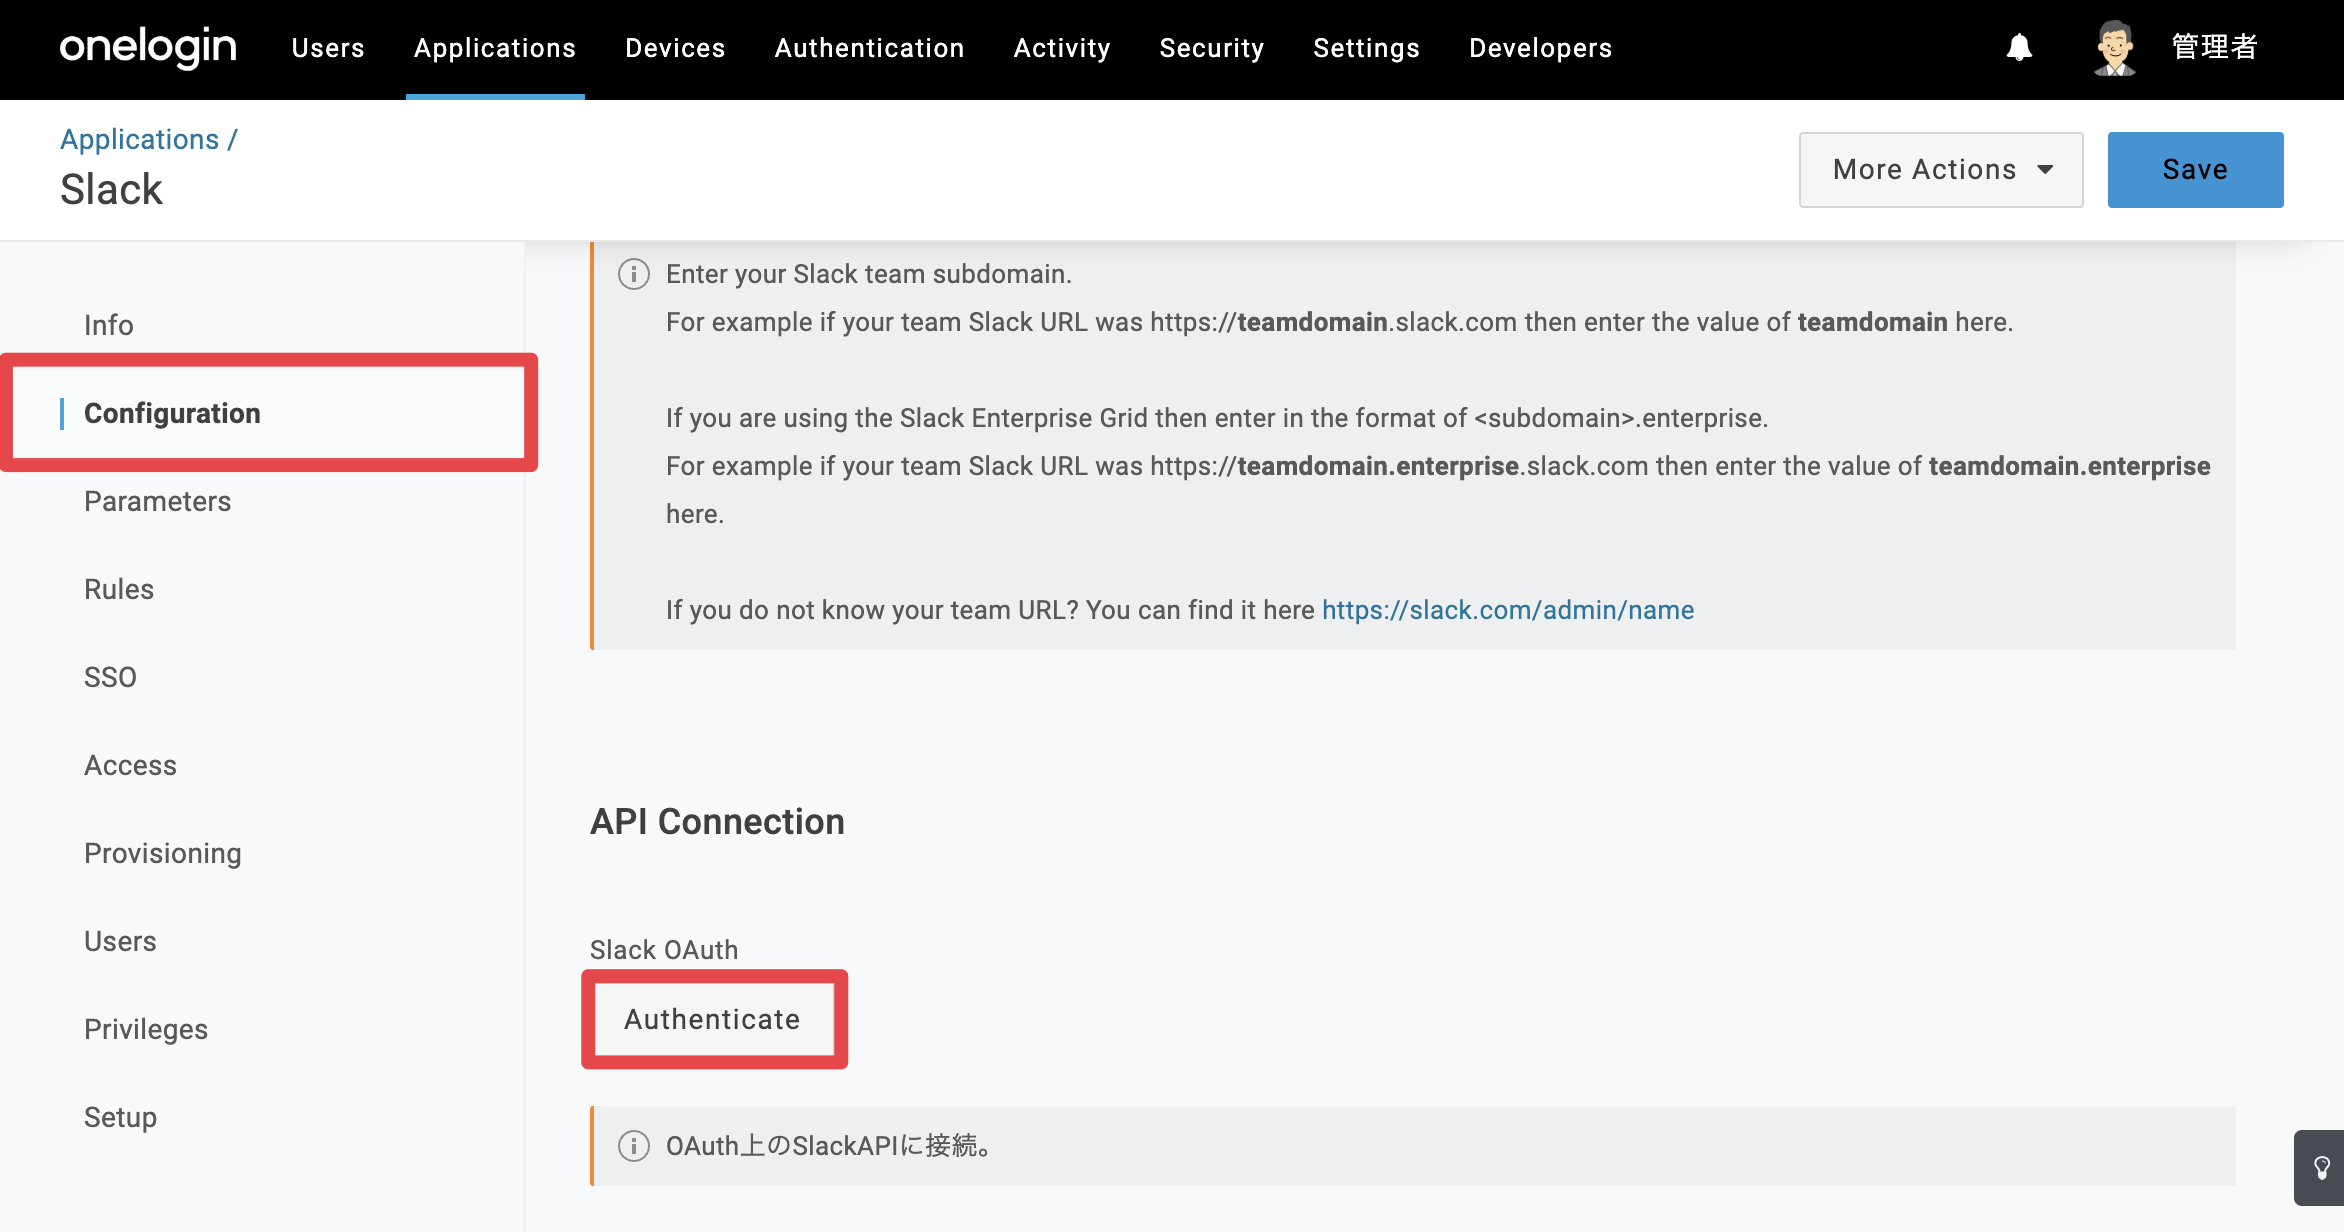The width and height of the screenshot is (2344, 1232).
Task: Click the OAuth上のSlackAPIに接続 note
Action: tap(830, 1146)
